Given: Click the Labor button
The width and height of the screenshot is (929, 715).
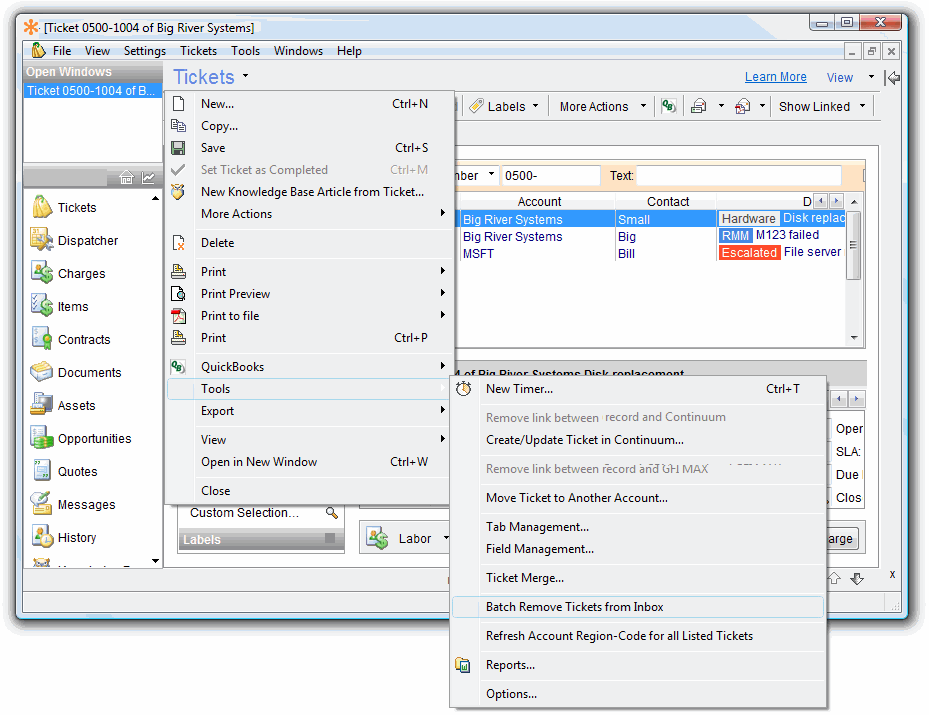Looking at the screenshot, I should (x=414, y=538).
